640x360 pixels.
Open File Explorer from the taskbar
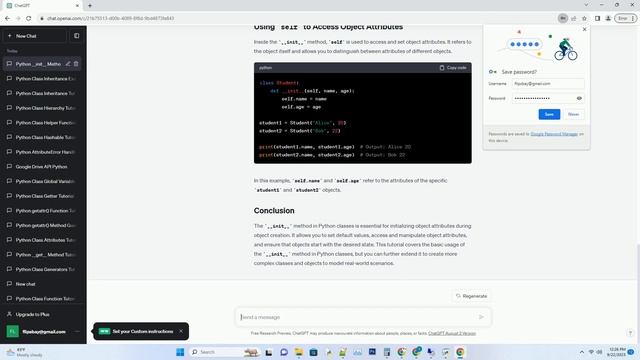pyautogui.click(x=299, y=352)
